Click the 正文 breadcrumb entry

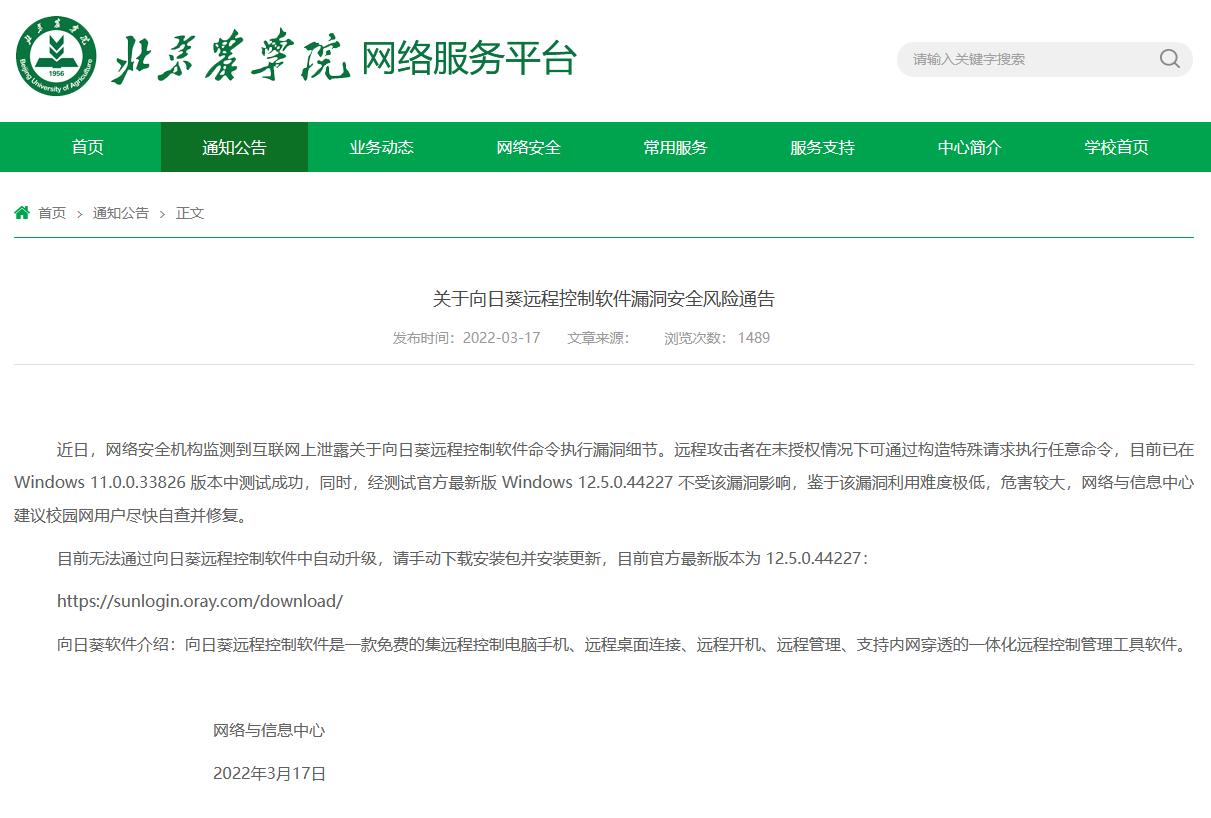(x=190, y=213)
